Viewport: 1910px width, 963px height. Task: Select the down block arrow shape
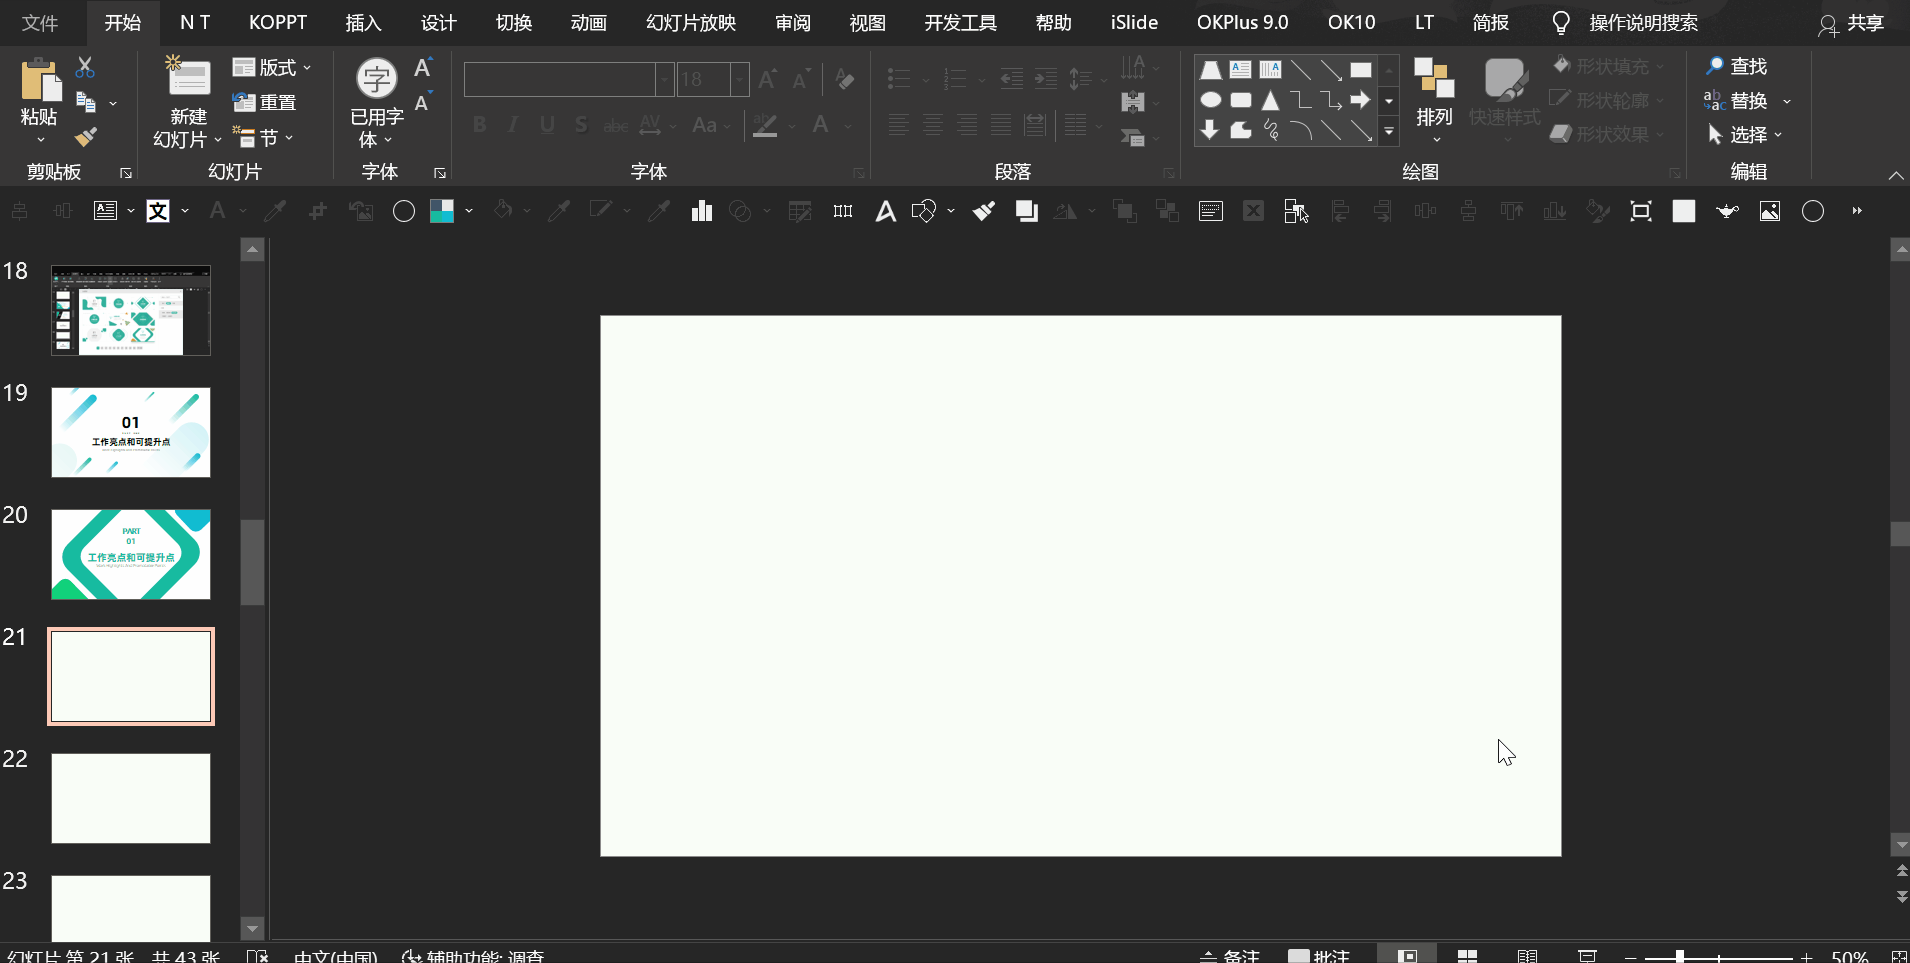coord(1210,130)
